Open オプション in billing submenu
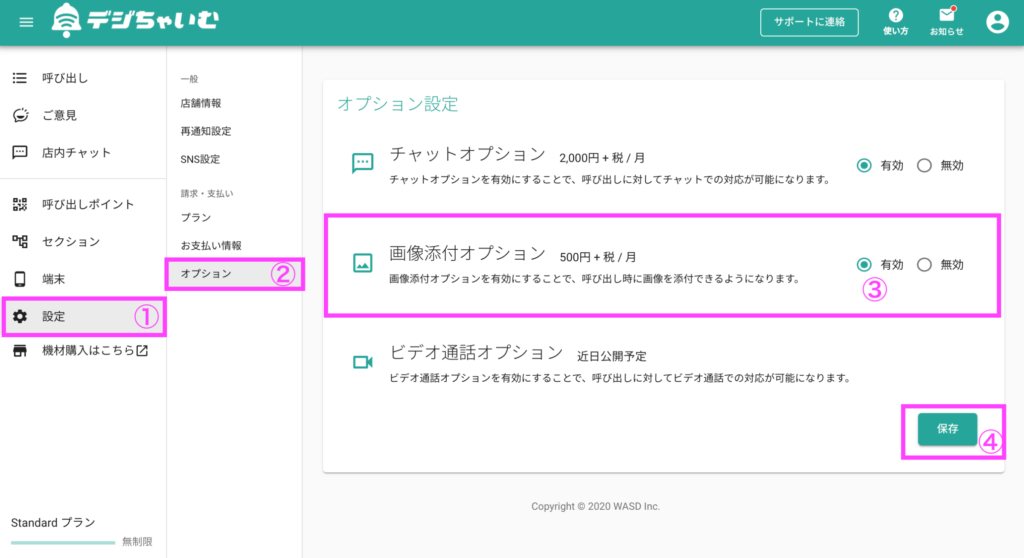This screenshot has width=1024, height=558. 234,274
